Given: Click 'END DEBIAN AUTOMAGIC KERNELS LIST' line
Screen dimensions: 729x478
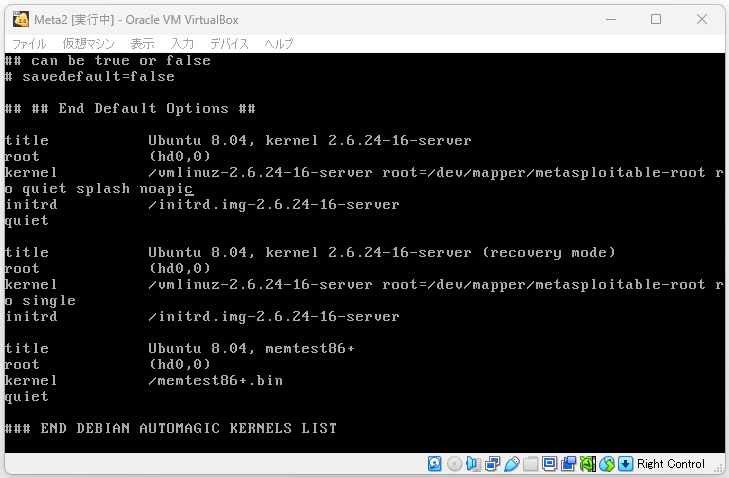Looking at the screenshot, I should (x=171, y=428).
